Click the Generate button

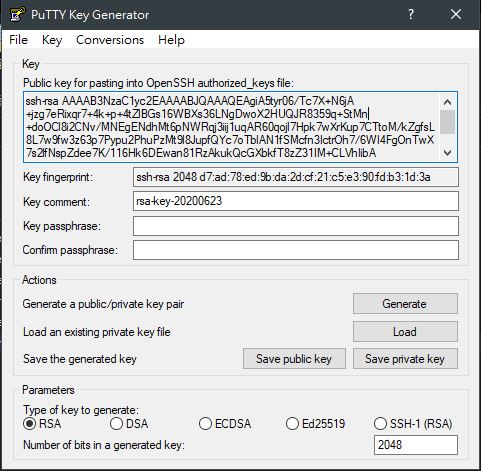point(405,304)
